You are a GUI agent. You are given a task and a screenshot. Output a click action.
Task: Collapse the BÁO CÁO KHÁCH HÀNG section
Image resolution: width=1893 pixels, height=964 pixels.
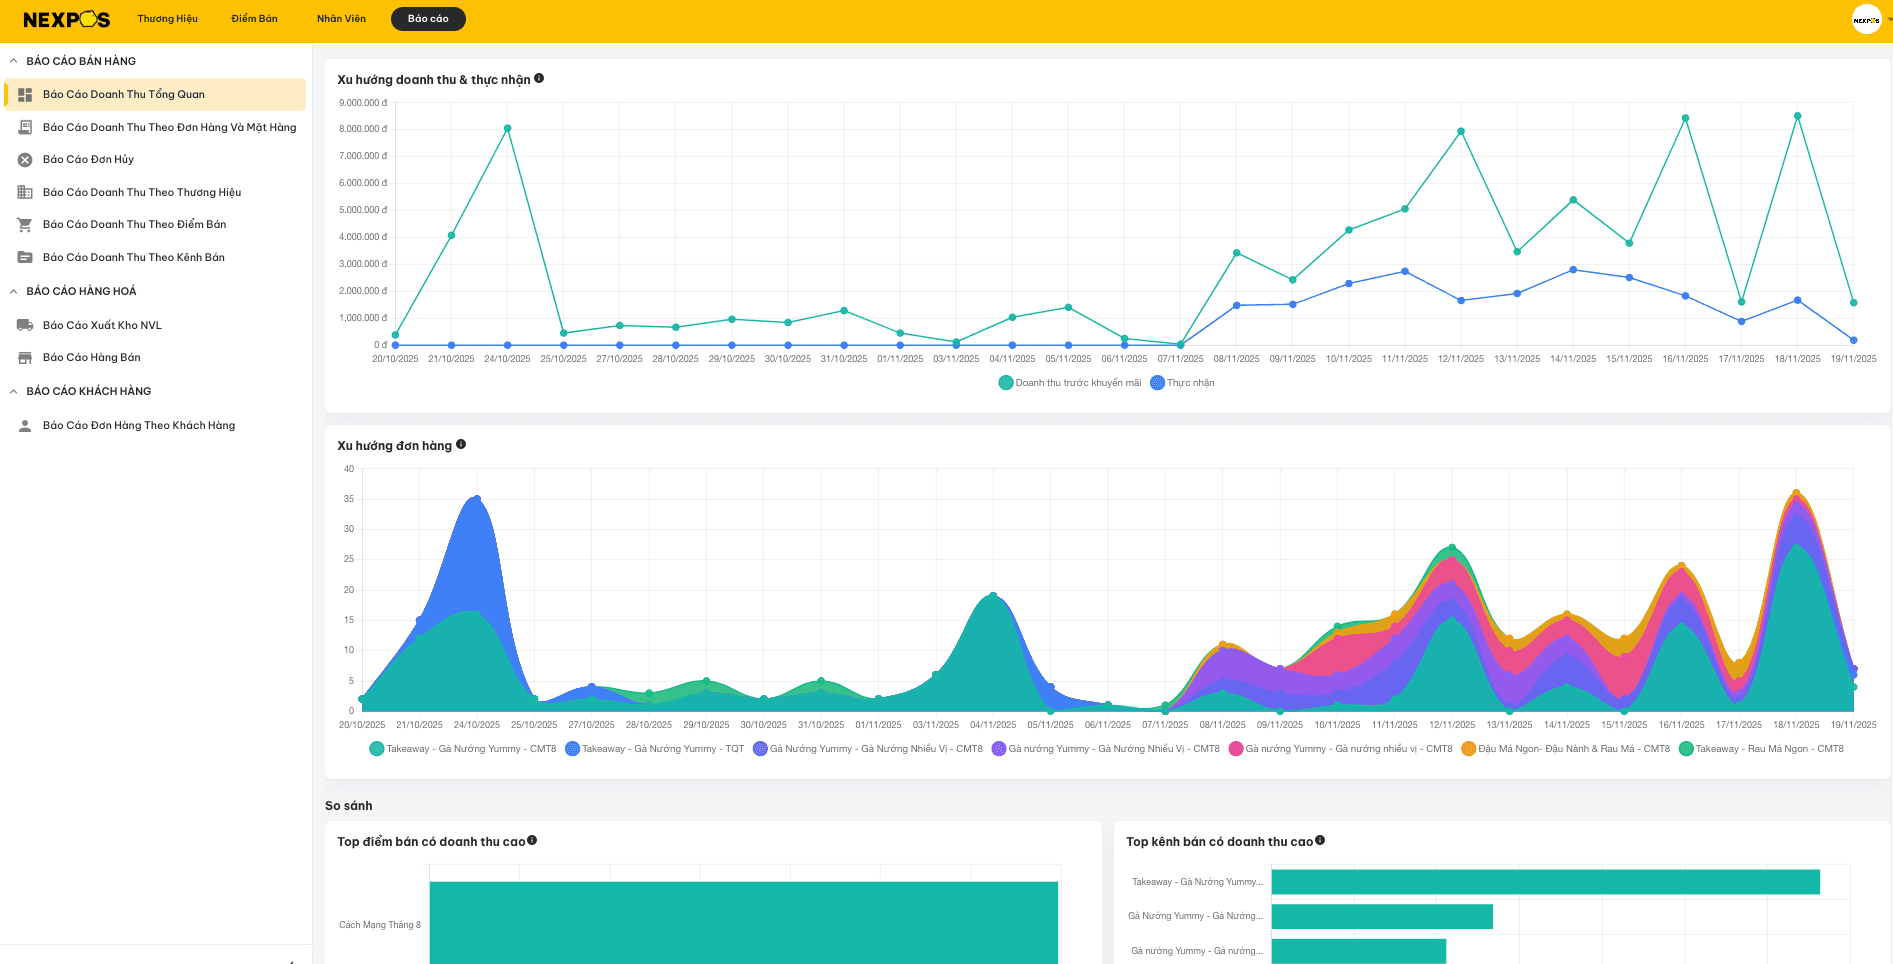(x=13, y=392)
